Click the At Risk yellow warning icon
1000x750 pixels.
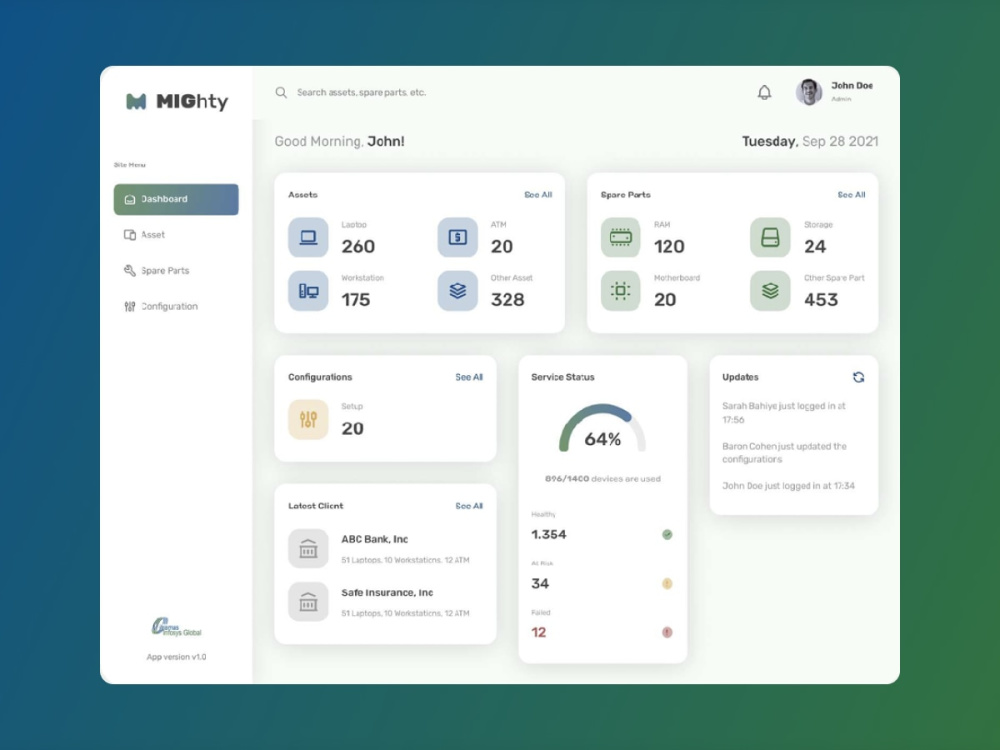667,584
